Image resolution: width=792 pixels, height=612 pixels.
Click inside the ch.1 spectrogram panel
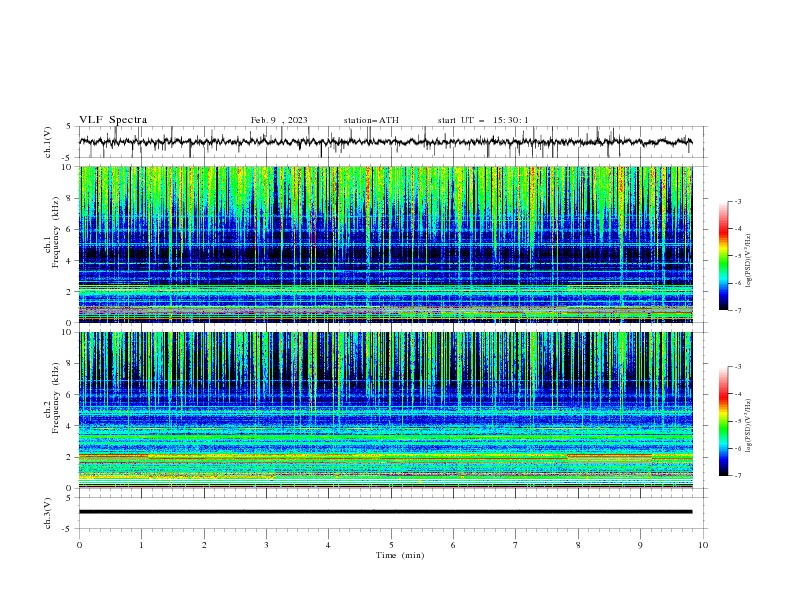click(x=385, y=244)
